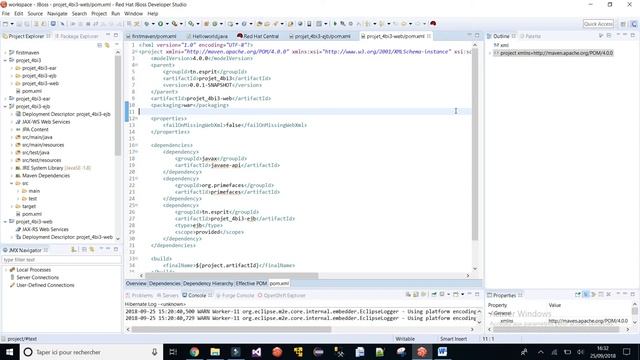Expand the firstmaven project node
The image size is (640, 360).
coord(5,53)
